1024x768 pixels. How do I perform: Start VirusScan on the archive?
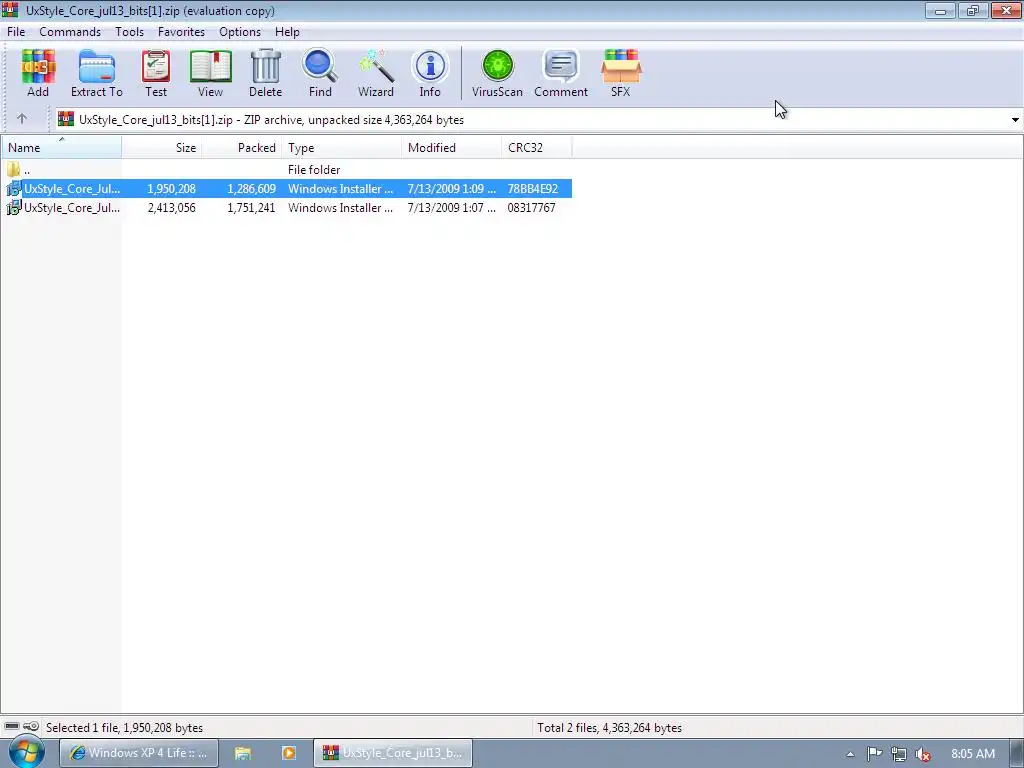point(498,73)
